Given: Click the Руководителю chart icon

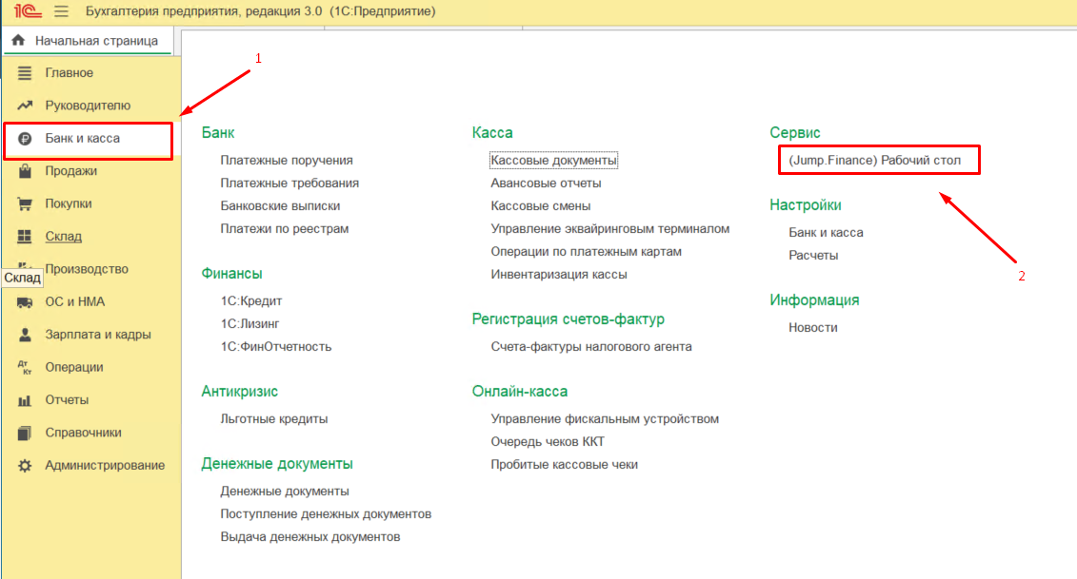Looking at the screenshot, I should (25, 106).
